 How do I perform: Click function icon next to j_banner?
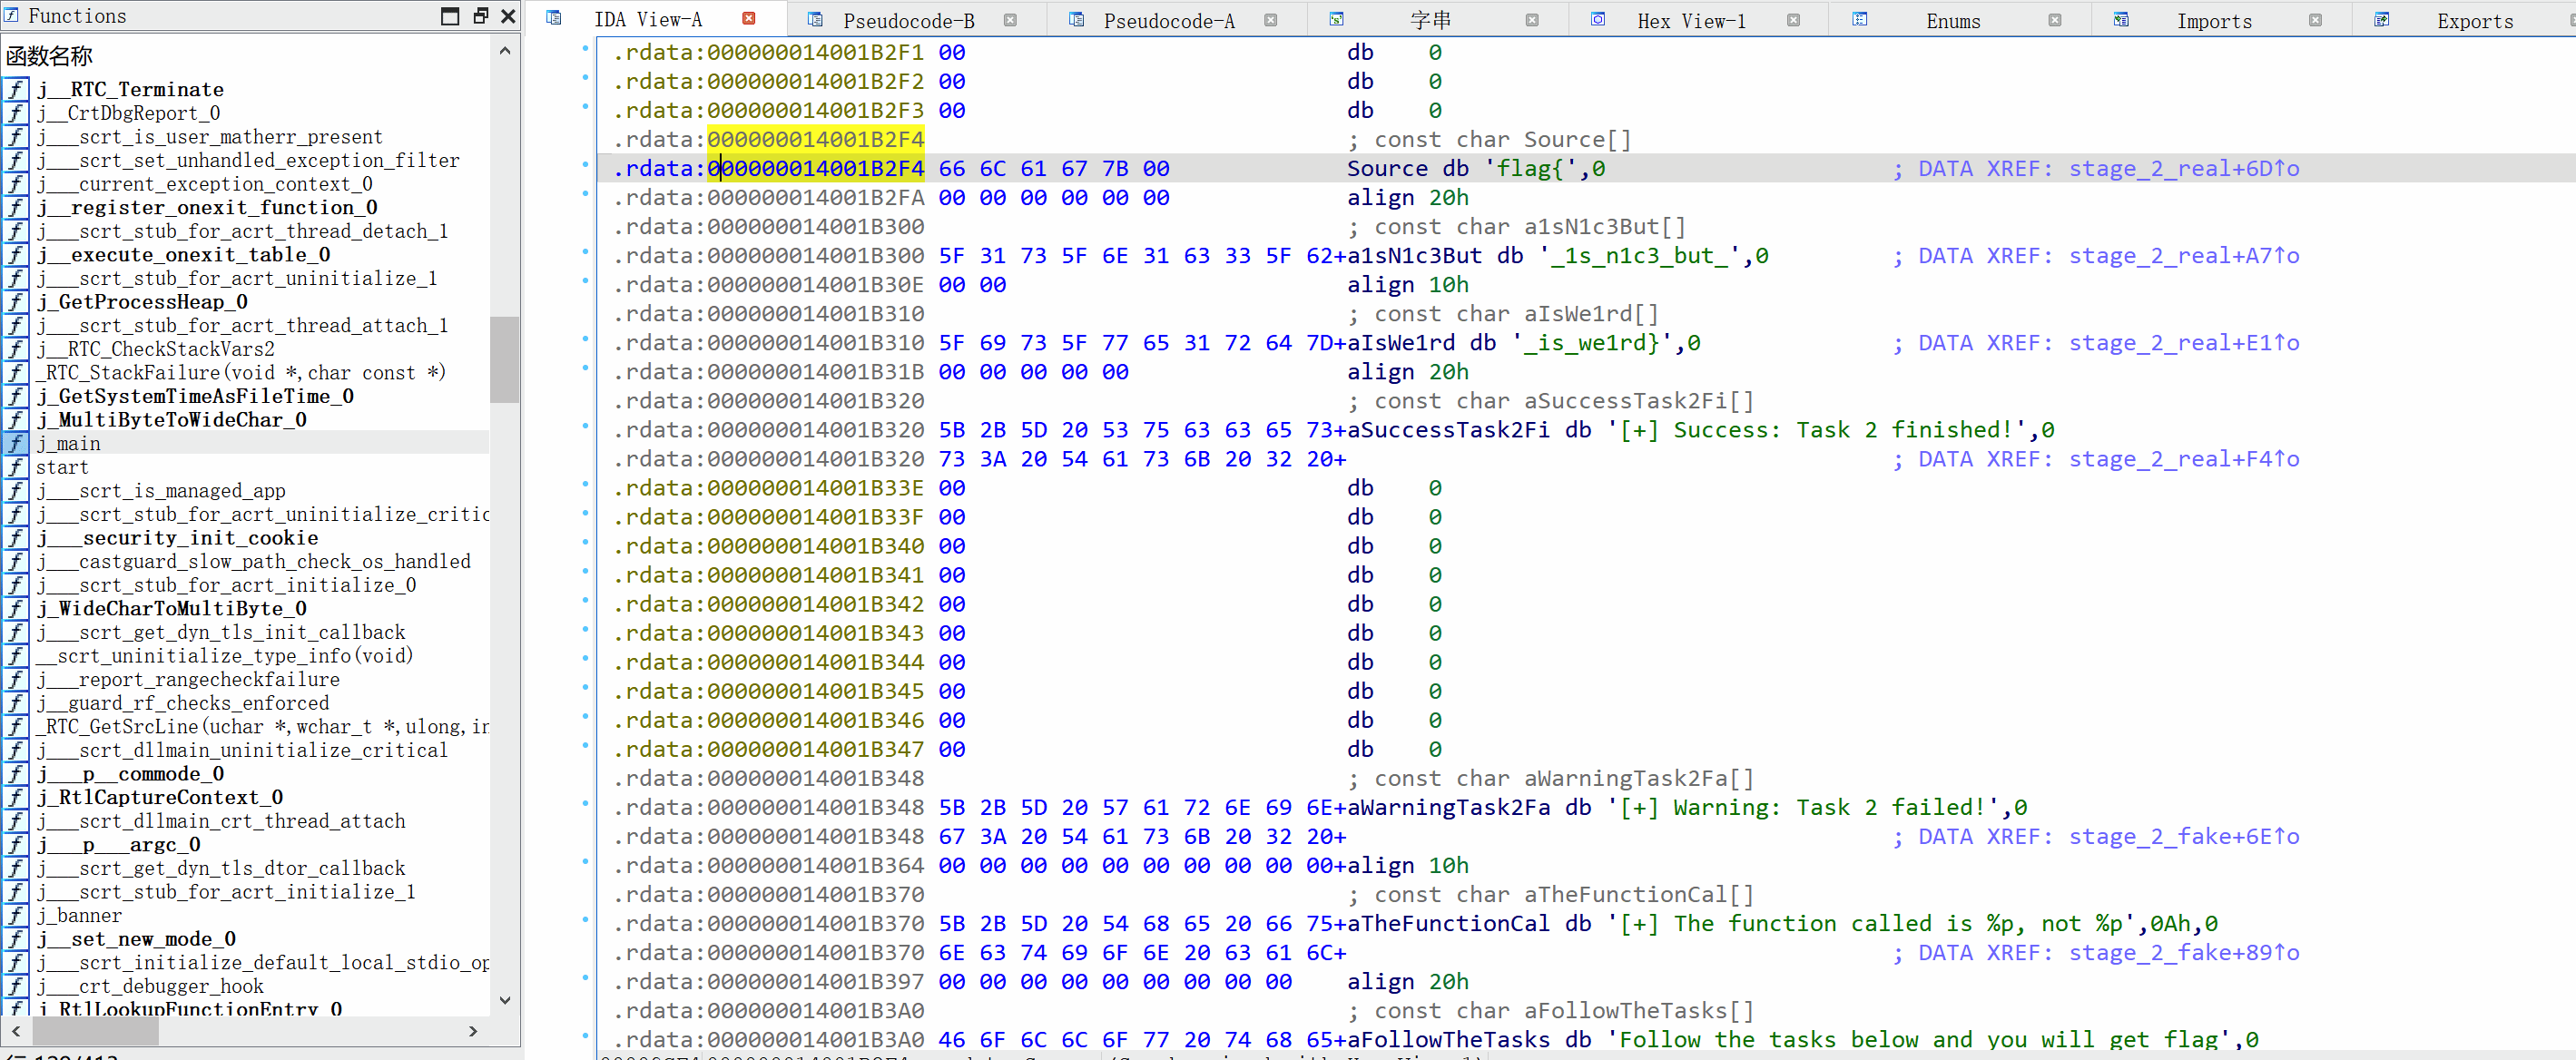point(15,915)
